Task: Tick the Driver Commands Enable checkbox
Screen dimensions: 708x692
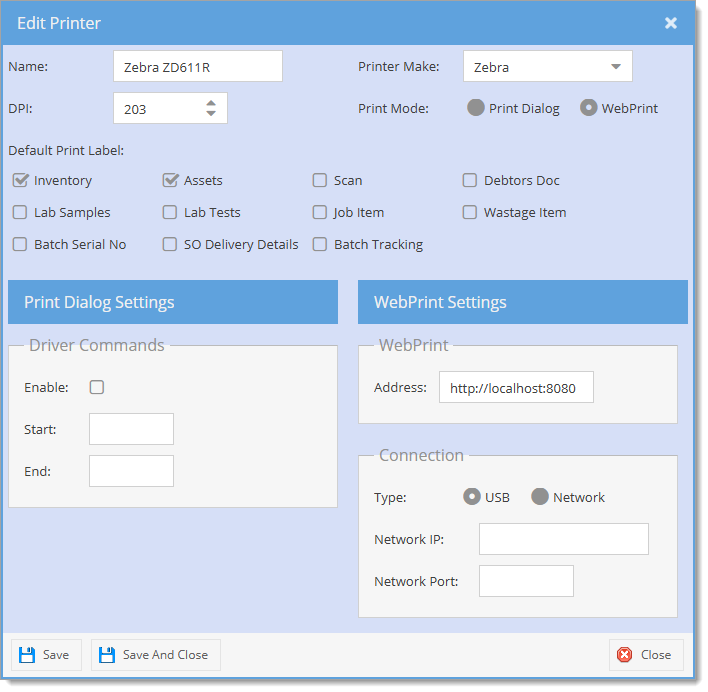Action: tap(97, 387)
